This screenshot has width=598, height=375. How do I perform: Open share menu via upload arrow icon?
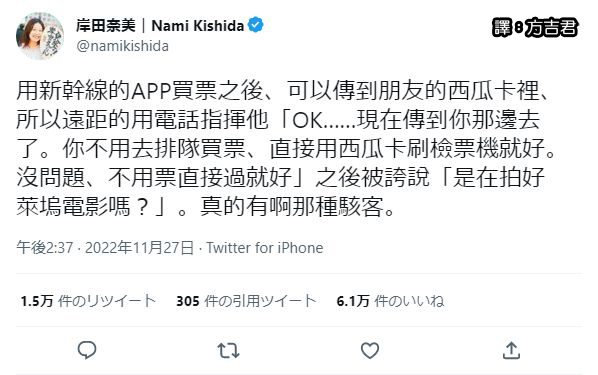[x=511, y=350]
